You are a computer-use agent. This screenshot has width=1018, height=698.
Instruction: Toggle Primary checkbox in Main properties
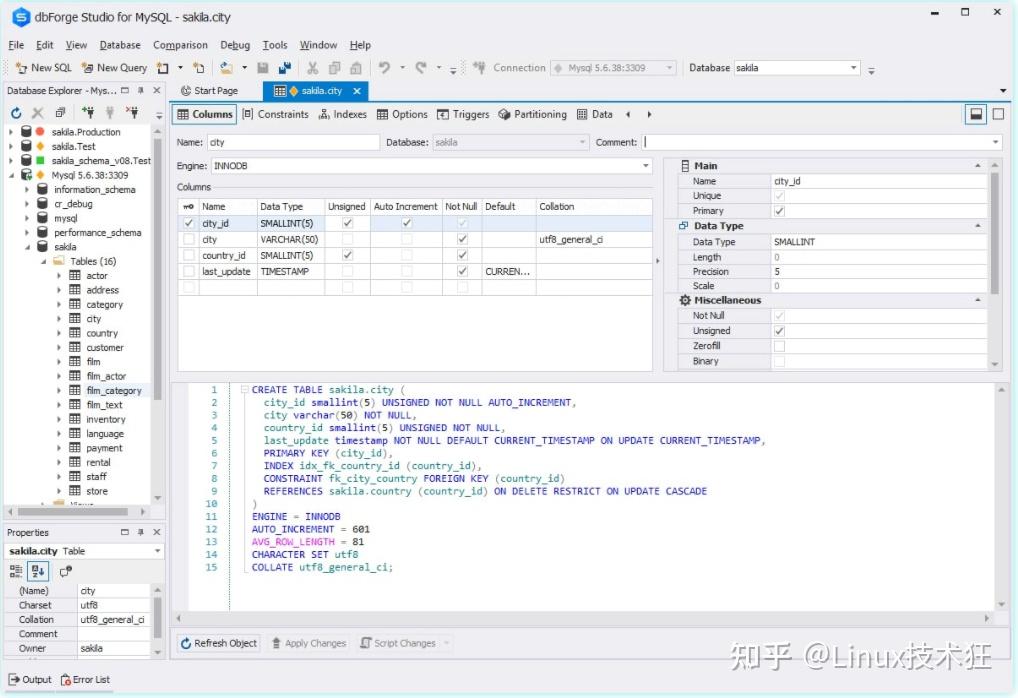[779, 211]
